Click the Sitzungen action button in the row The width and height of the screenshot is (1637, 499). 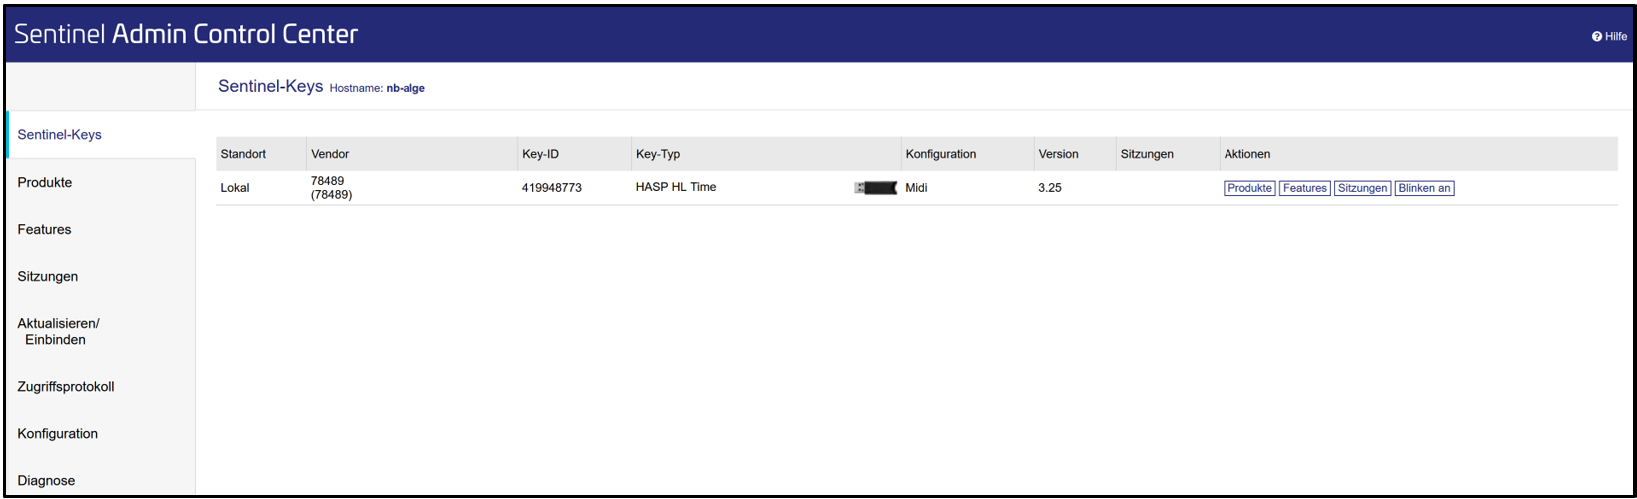tap(1363, 188)
